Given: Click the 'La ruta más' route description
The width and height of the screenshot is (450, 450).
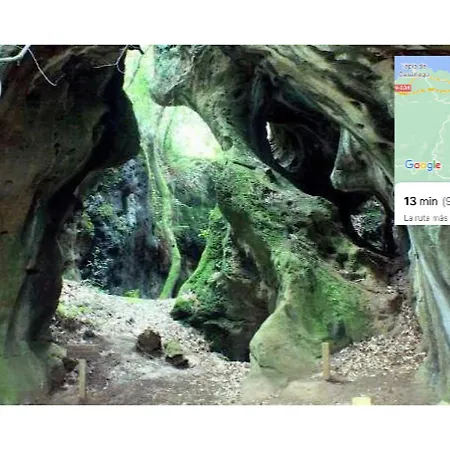Looking at the screenshot, I should 426,218.
